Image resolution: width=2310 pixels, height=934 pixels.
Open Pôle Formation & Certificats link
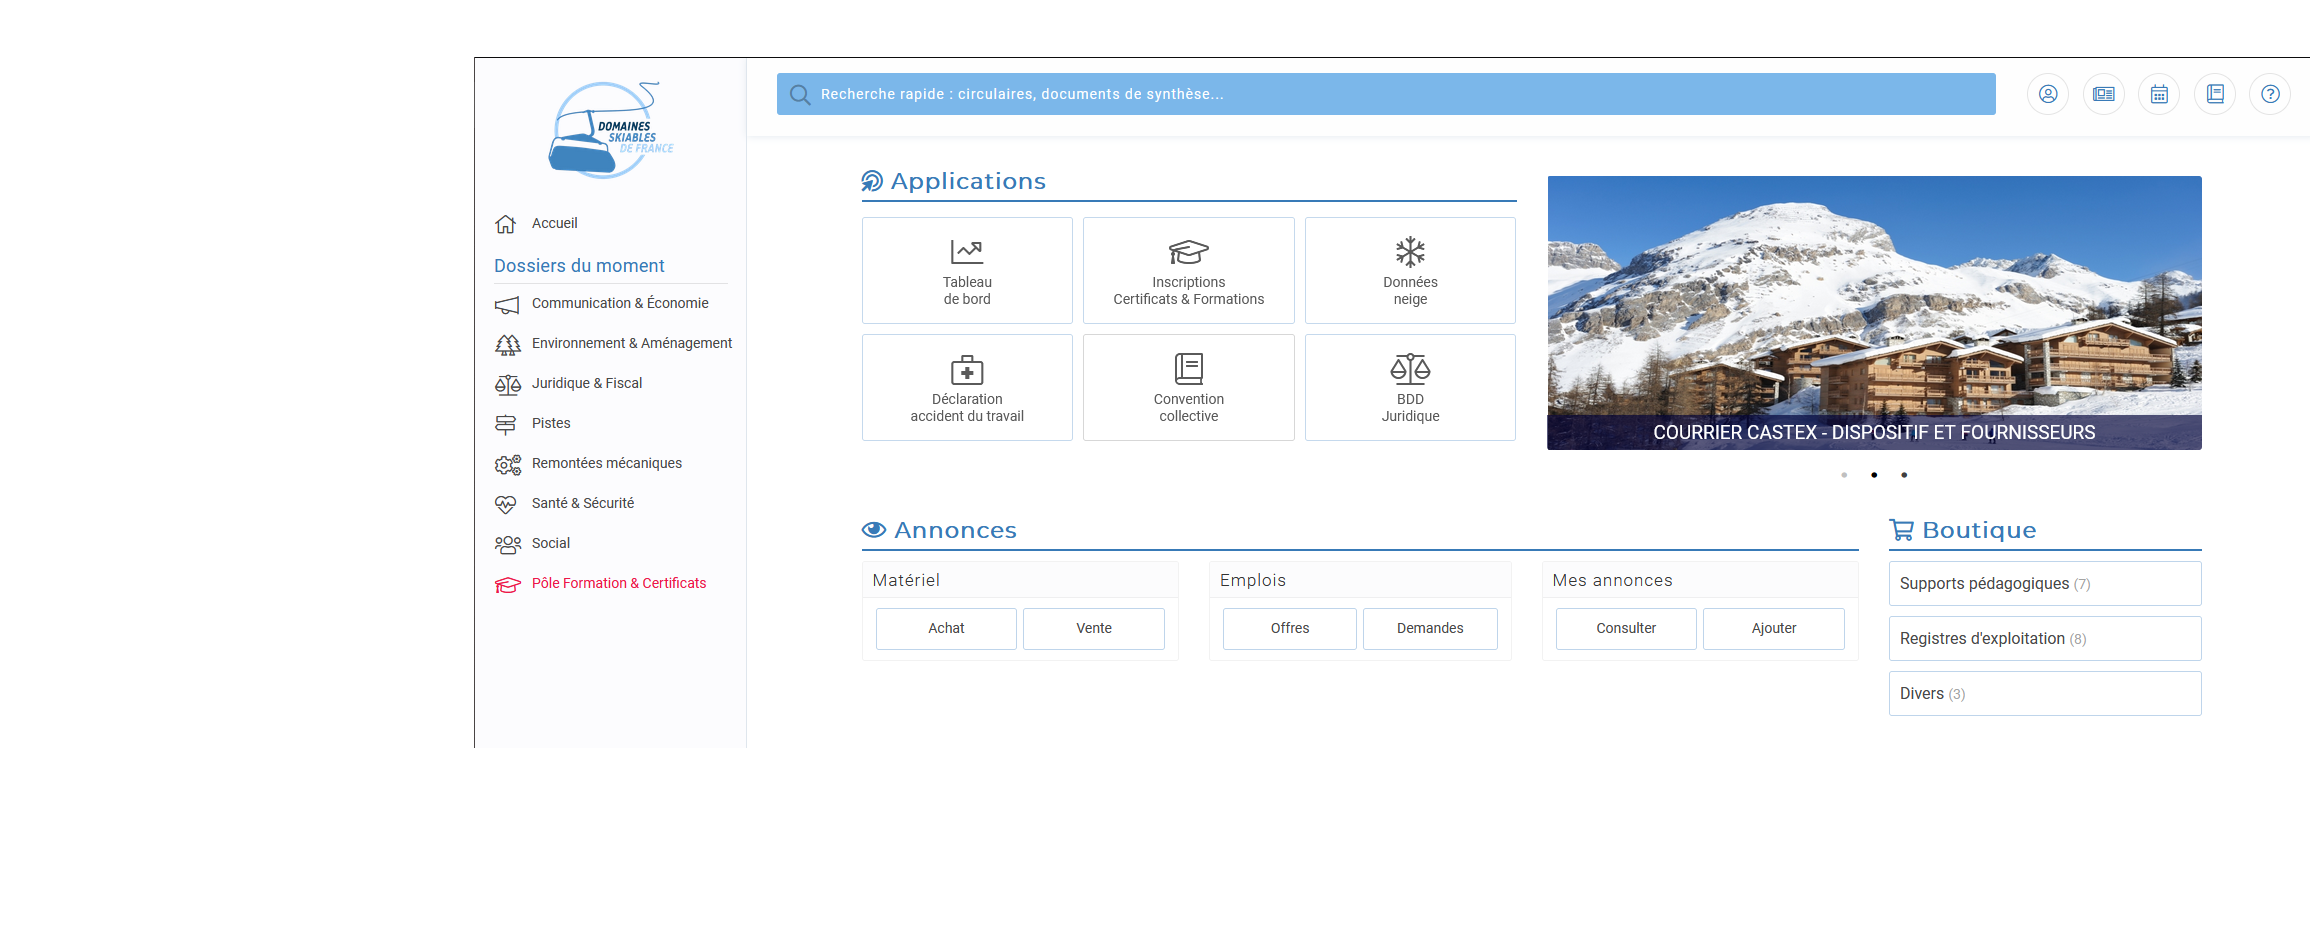tap(618, 583)
